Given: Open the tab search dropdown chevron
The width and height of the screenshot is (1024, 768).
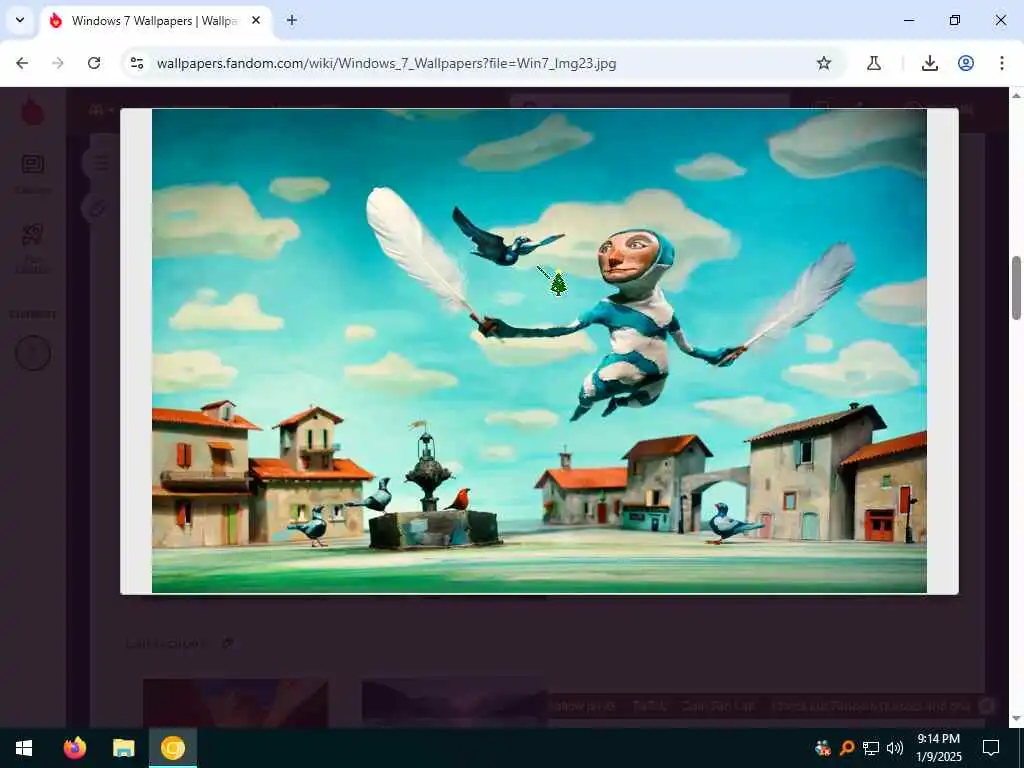Looking at the screenshot, I should 20,20.
